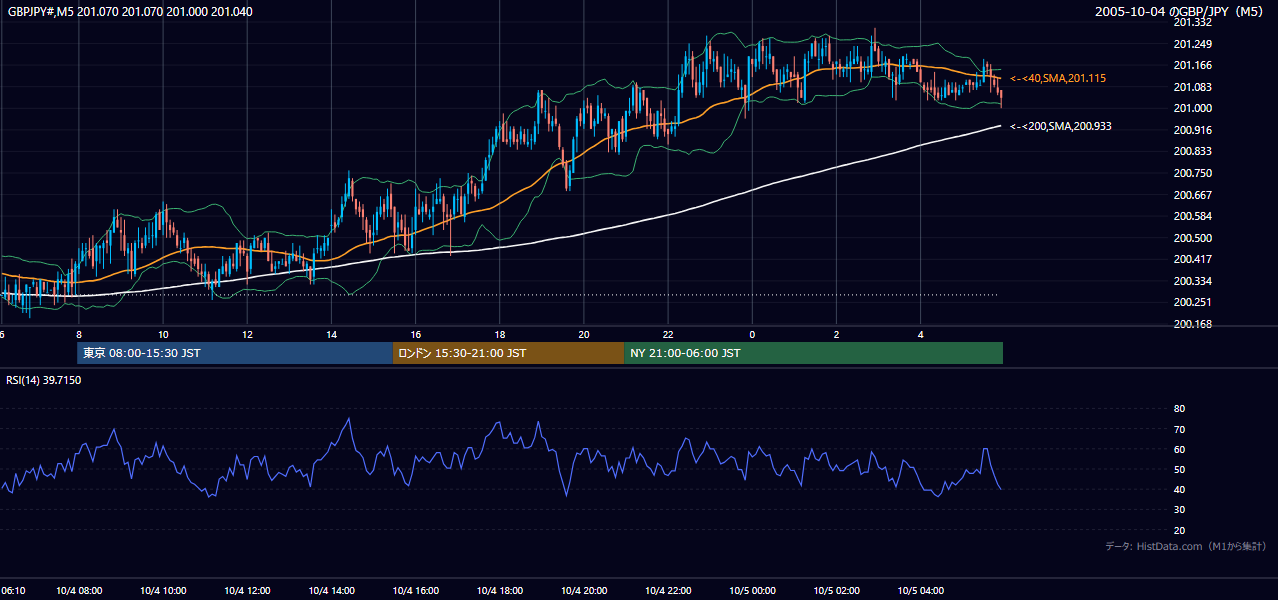Click bottom time label 10/5 00:00
1278x600 pixels.
(x=752, y=591)
